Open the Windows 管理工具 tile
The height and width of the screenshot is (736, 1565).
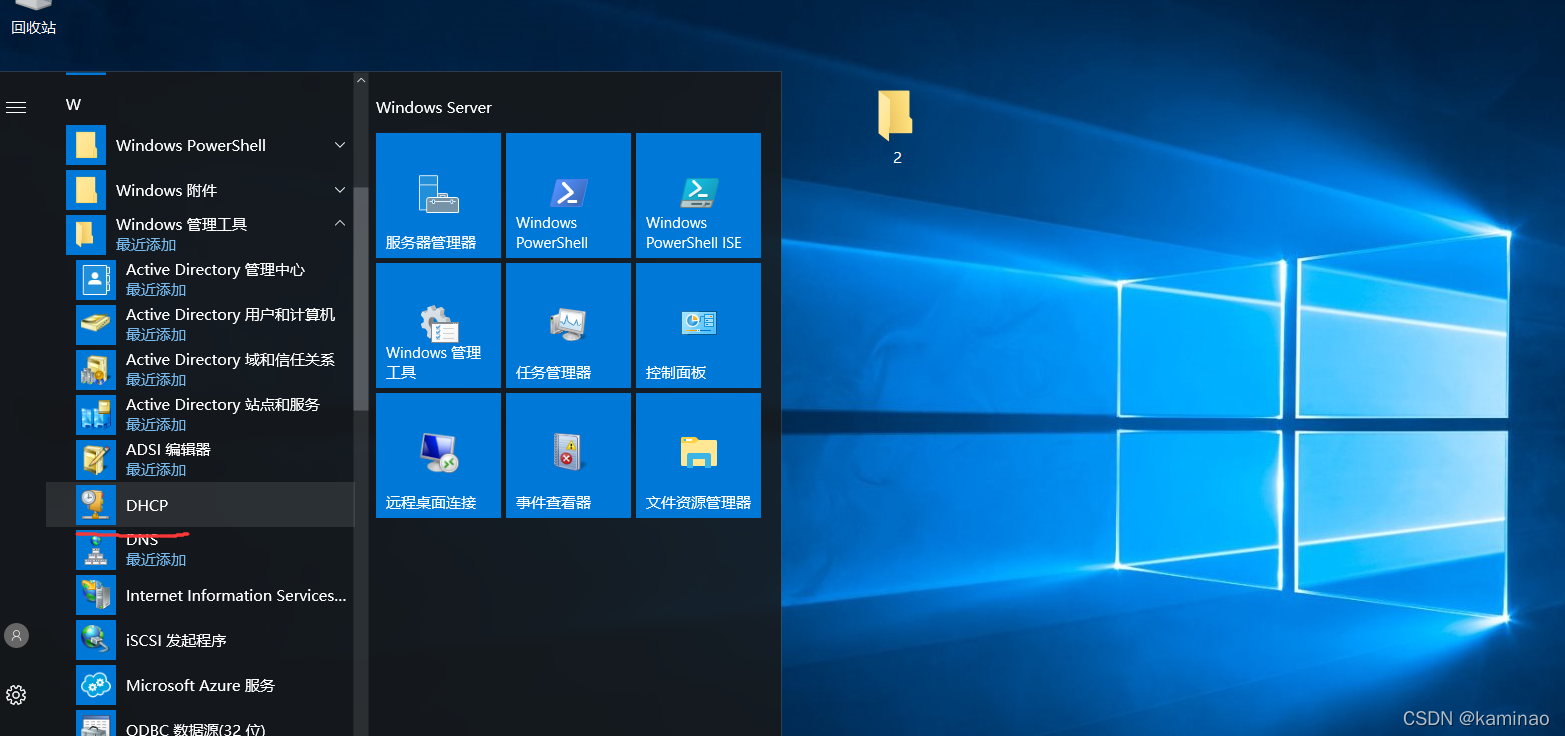coord(438,325)
